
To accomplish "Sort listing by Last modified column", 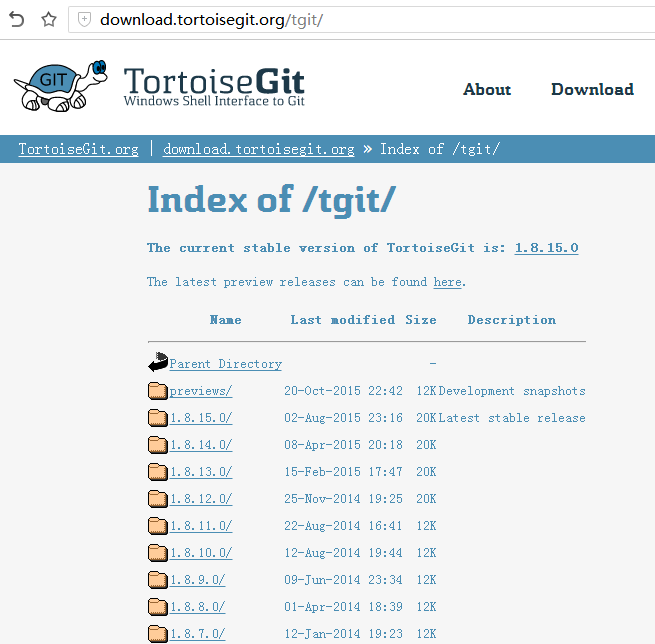I will 343,320.
